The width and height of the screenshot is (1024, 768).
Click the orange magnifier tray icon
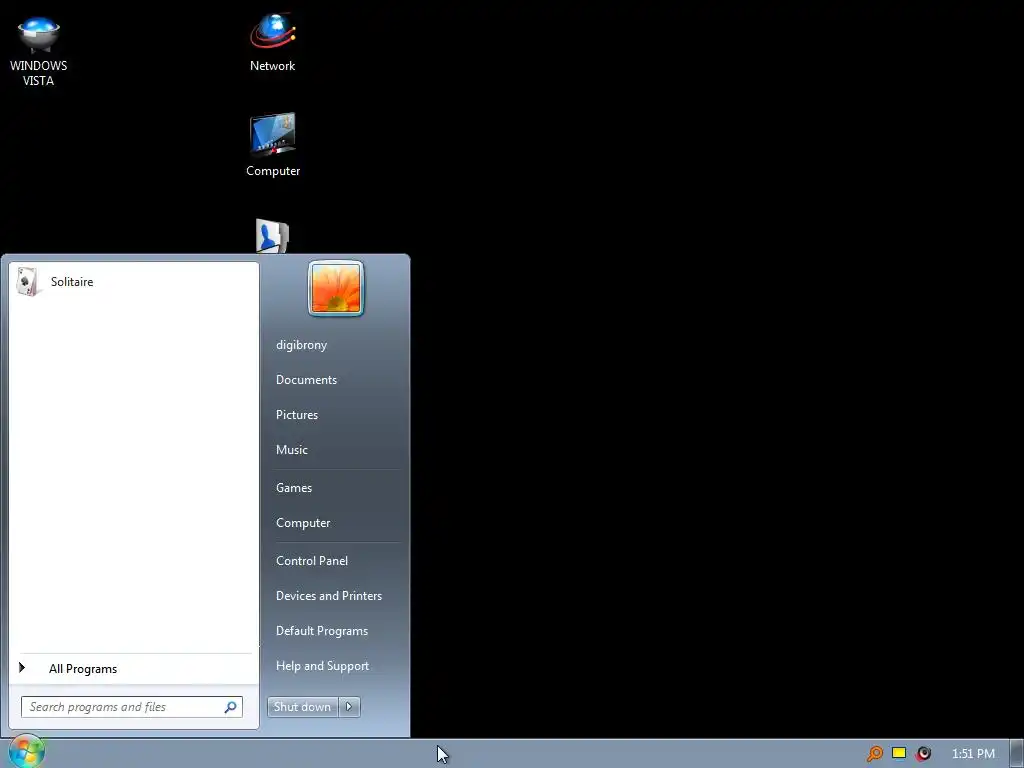[874, 754]
